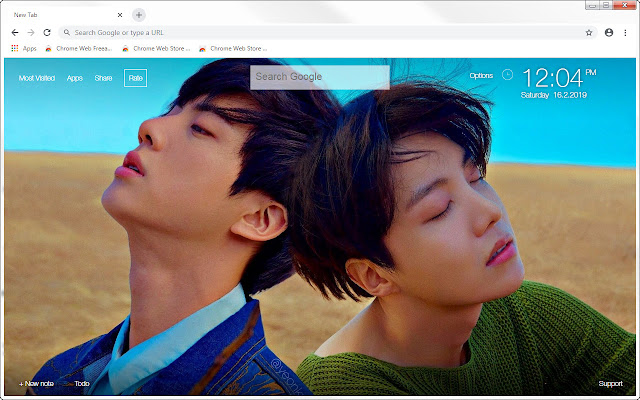The width and height of the screenshot is (640, 400).
Task: Click the address bar URL field
Action: [327, 33]
